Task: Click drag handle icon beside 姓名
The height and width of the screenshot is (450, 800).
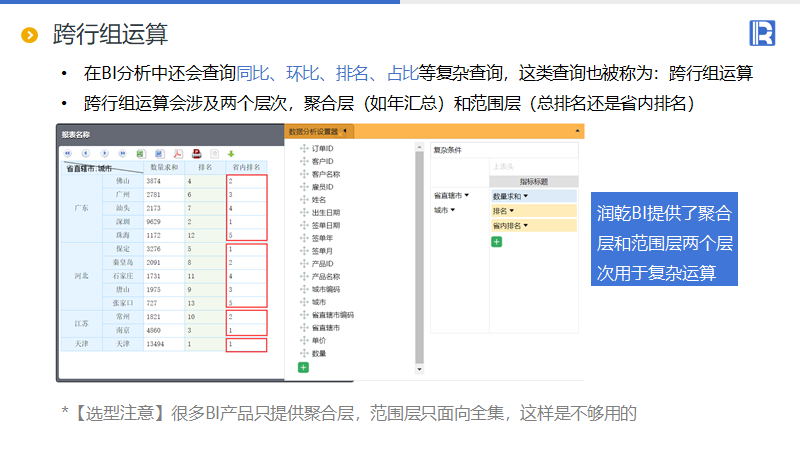Action: point(304,199)
